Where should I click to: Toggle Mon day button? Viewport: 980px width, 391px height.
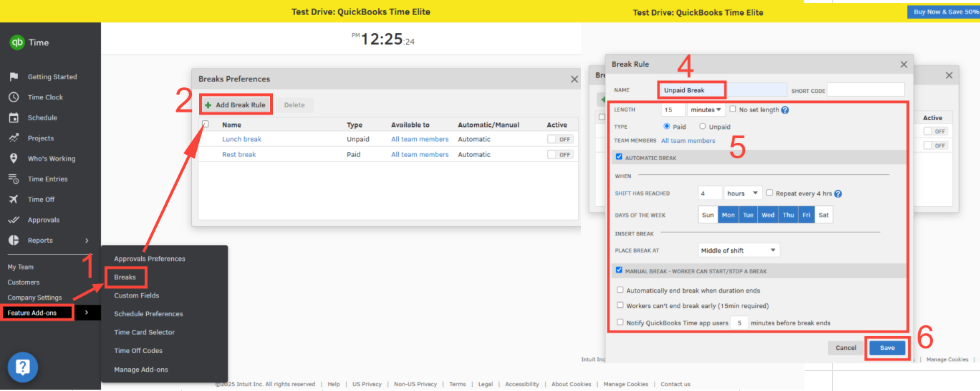tap(728, 215)
